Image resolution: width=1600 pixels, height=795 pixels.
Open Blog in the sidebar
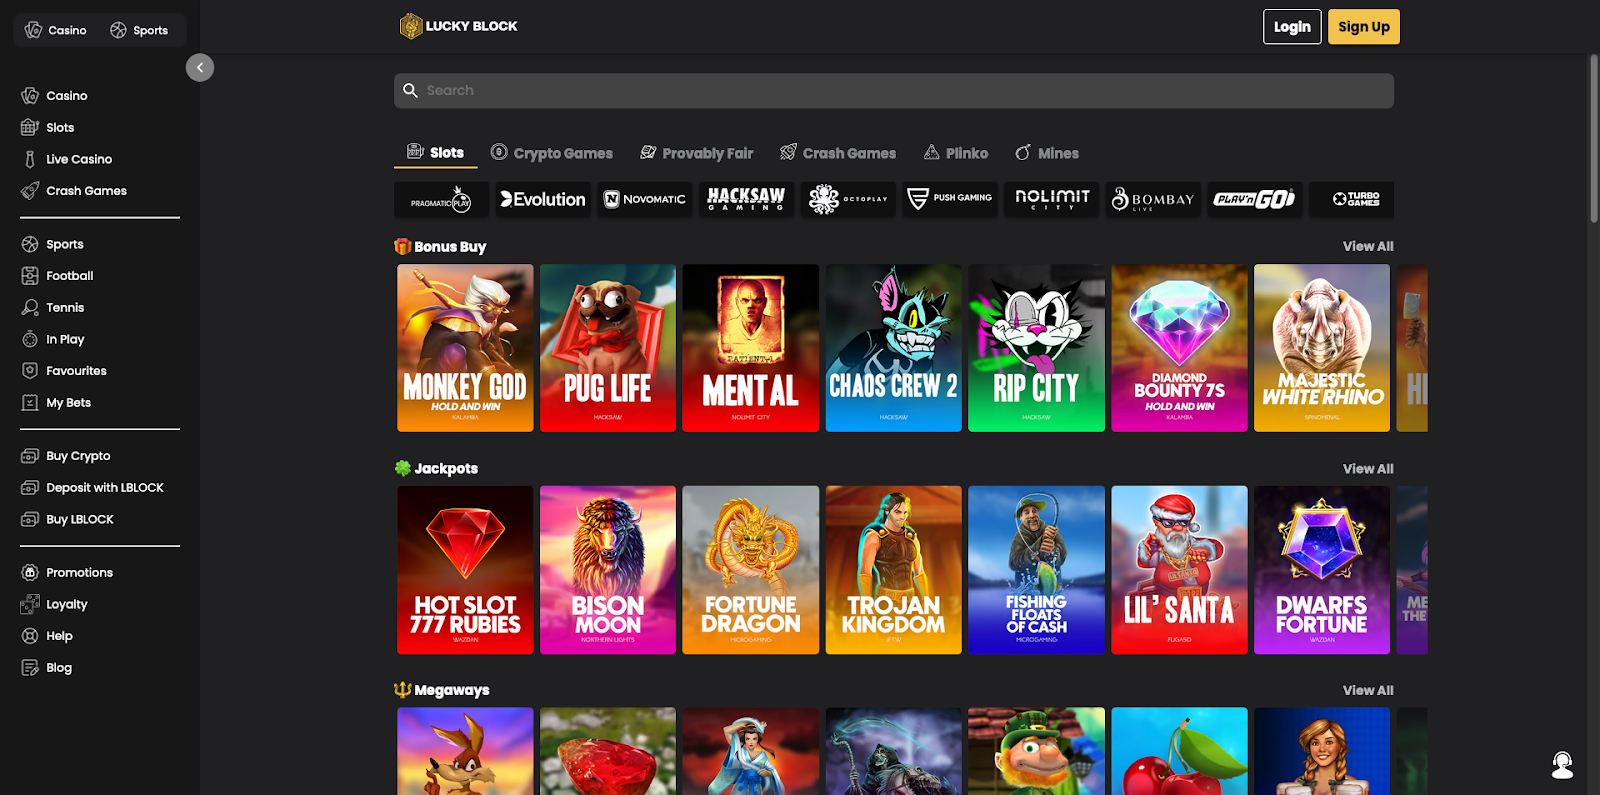(47, 668)
